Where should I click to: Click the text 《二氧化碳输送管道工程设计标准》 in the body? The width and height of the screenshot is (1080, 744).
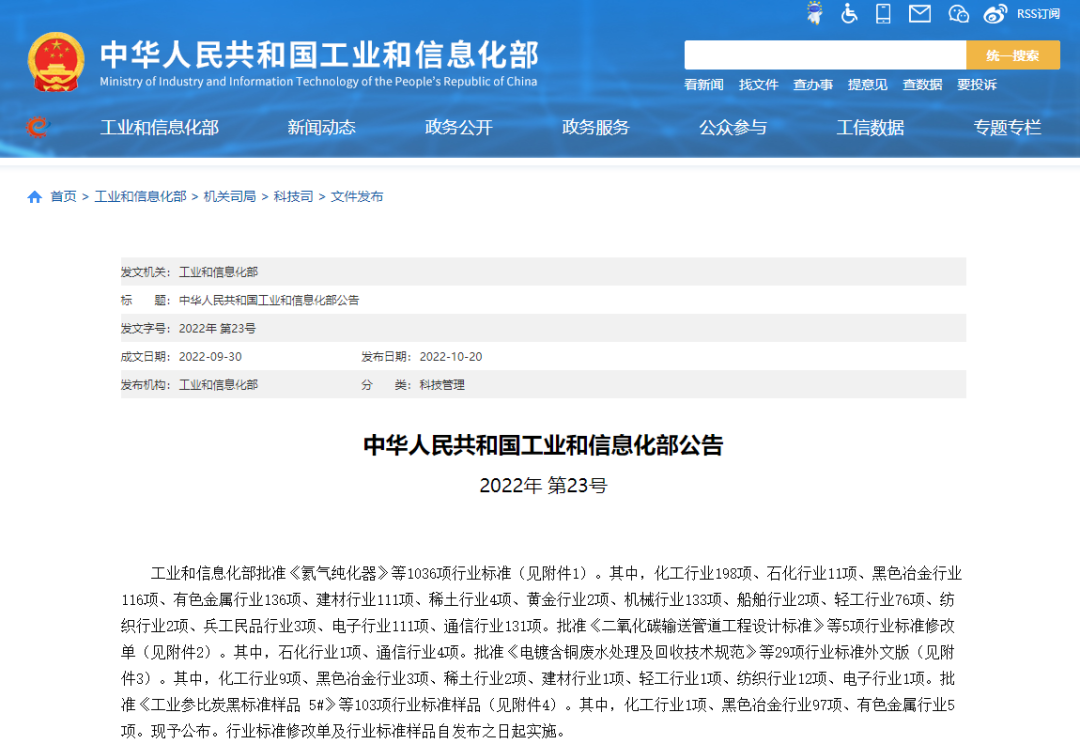tap(705, 626)
